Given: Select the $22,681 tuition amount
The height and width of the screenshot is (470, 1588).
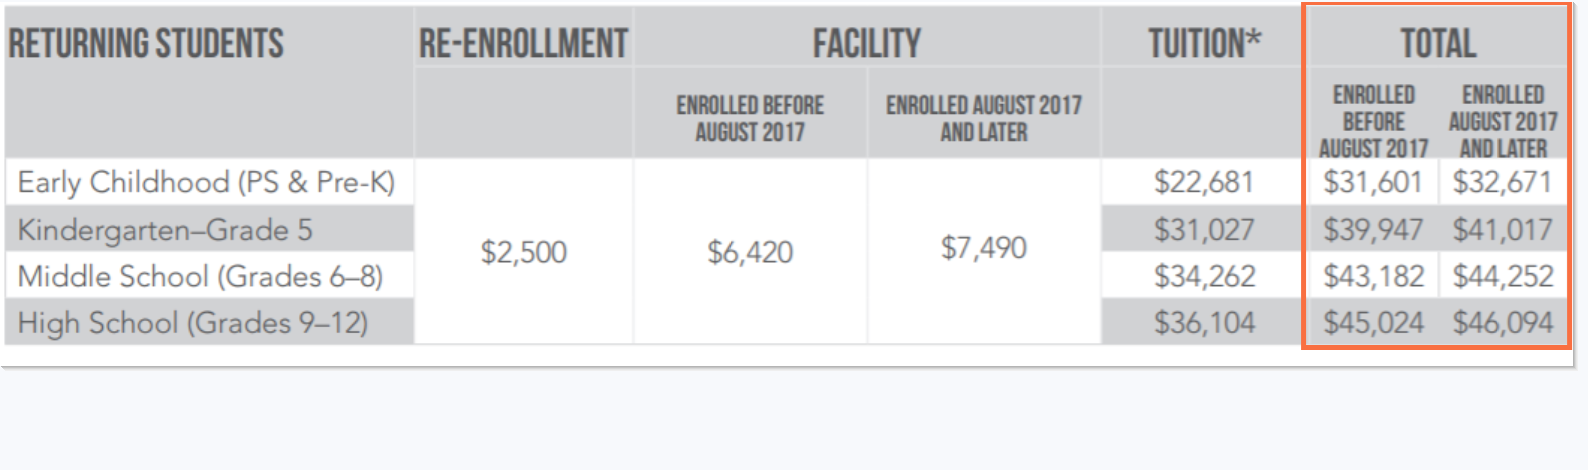Looking at the screenshot, I should pos(1203,182).
